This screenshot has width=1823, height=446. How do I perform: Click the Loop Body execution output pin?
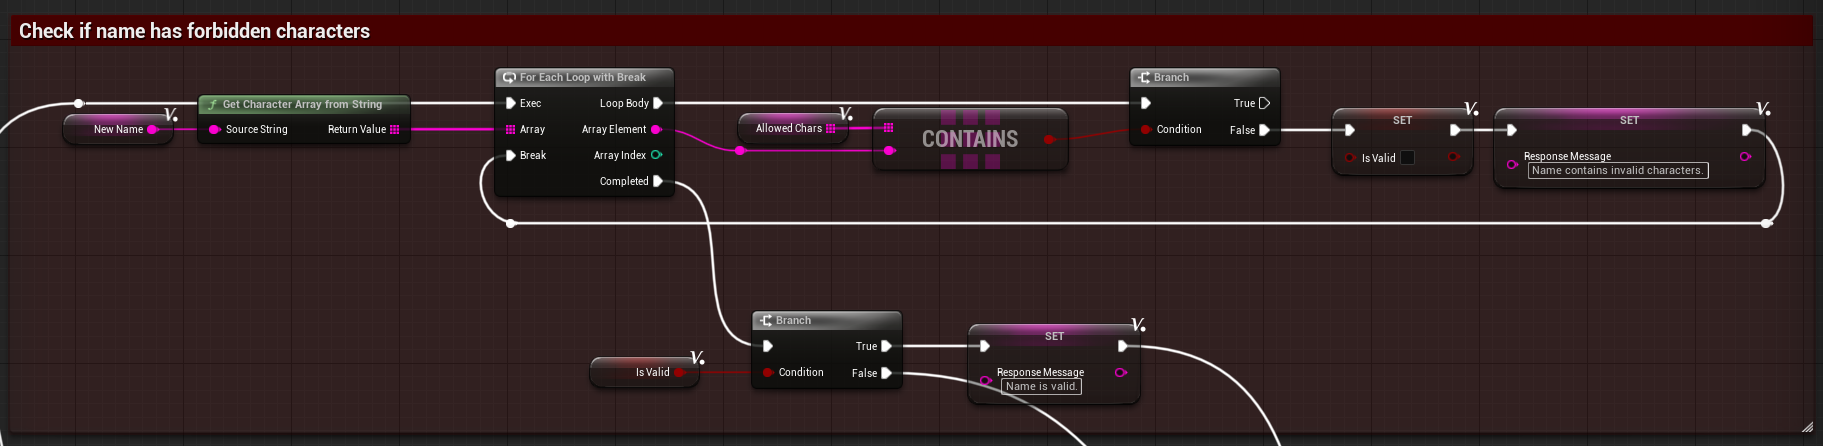658,103
